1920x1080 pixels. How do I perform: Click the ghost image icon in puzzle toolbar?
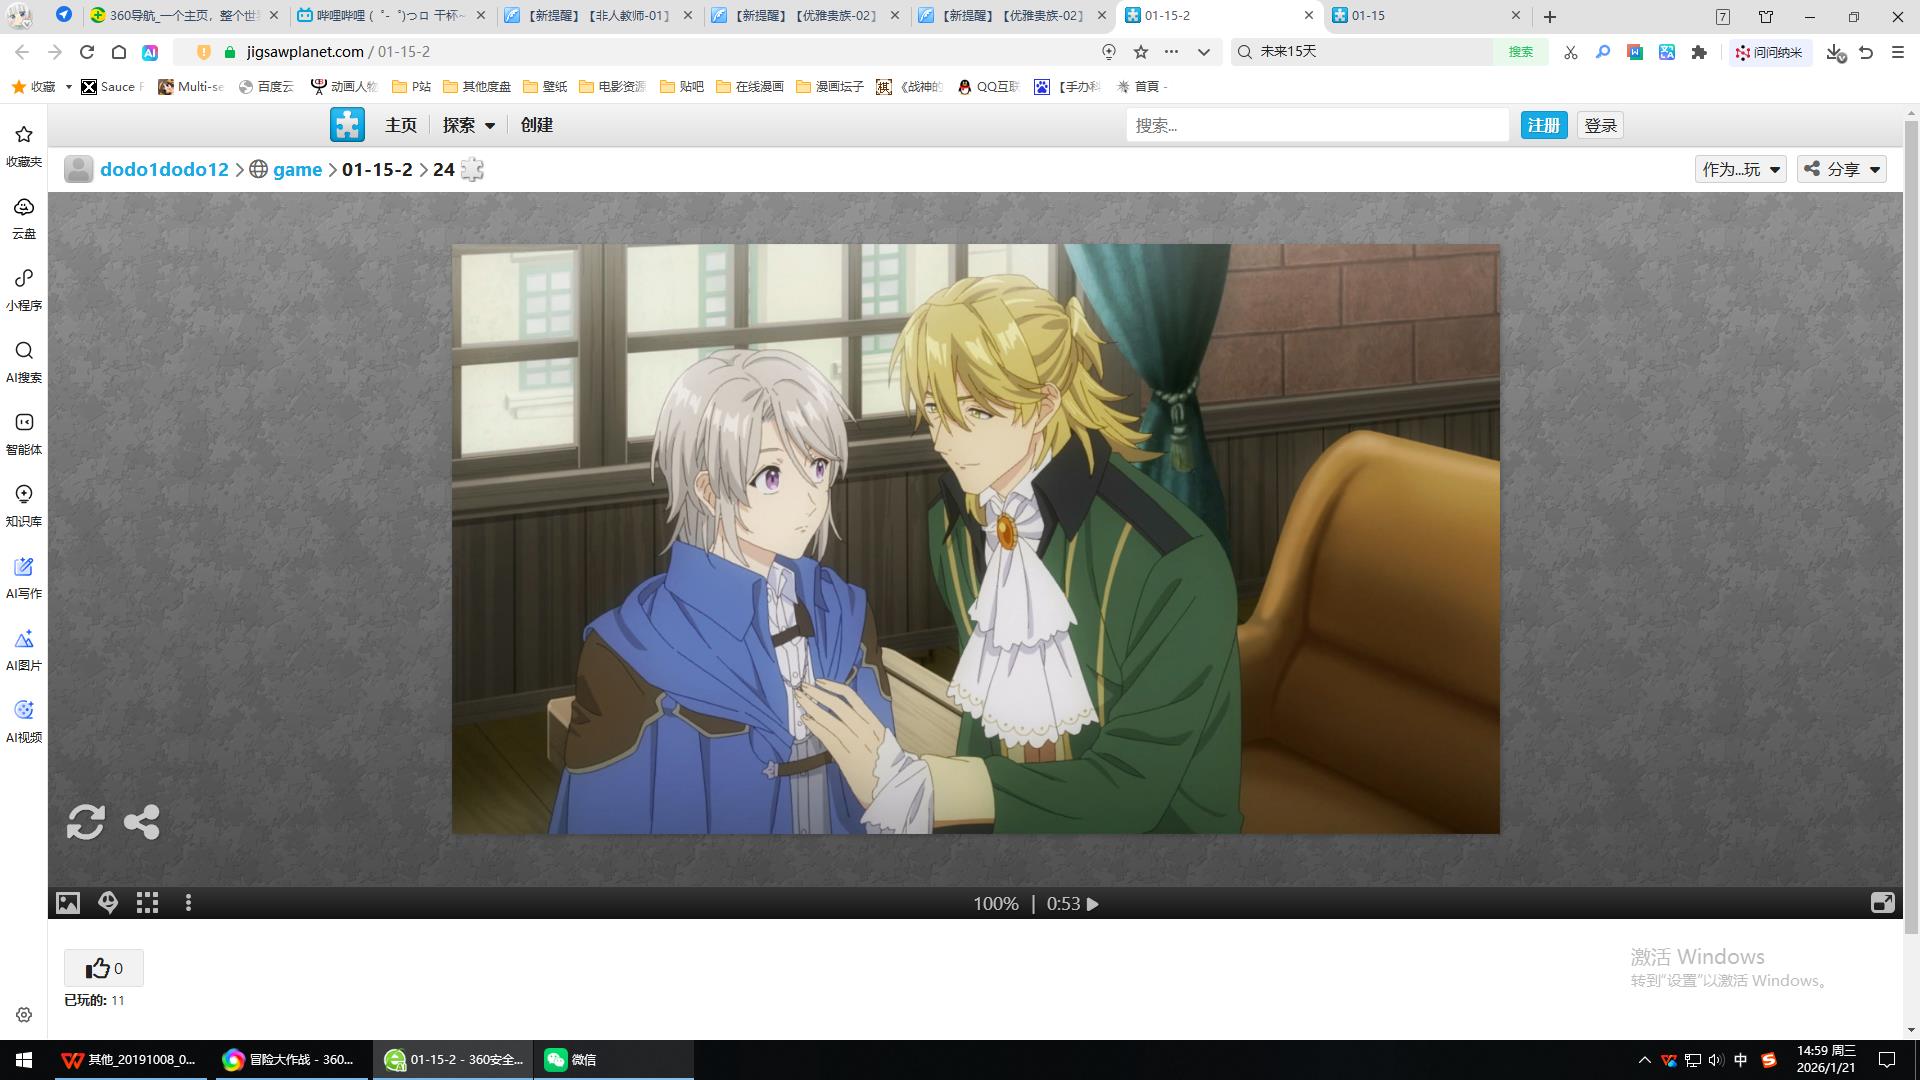coord(108,903)
